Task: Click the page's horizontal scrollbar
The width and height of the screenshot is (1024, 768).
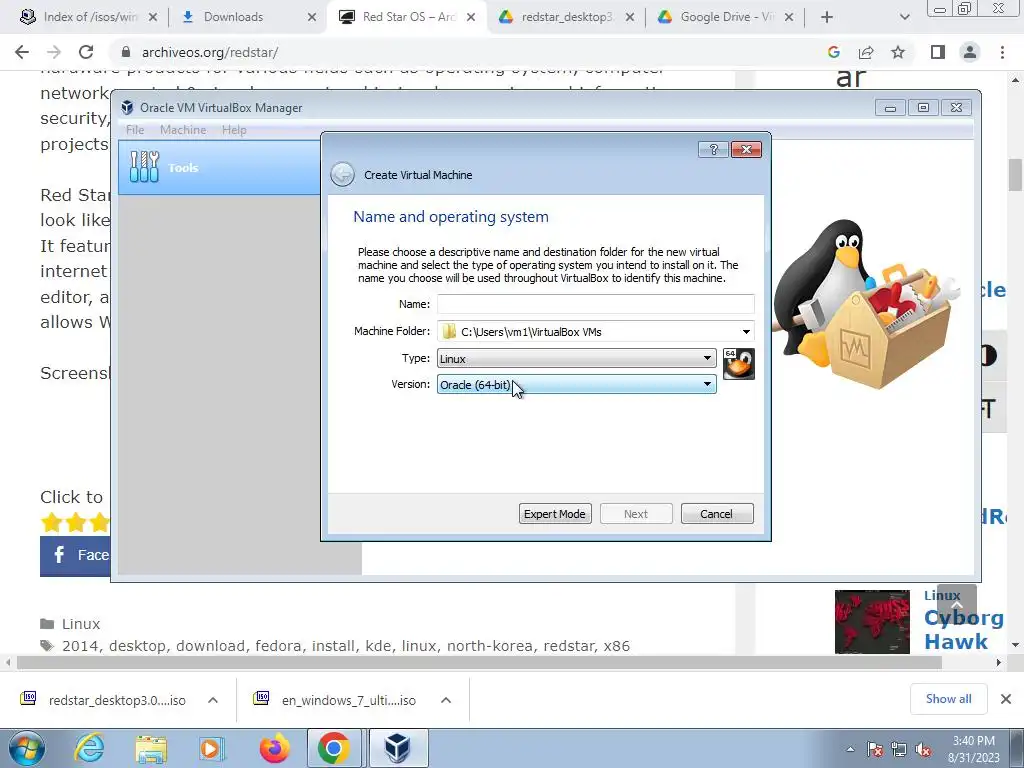Action: pyautogui.click(x=479, y=662)
